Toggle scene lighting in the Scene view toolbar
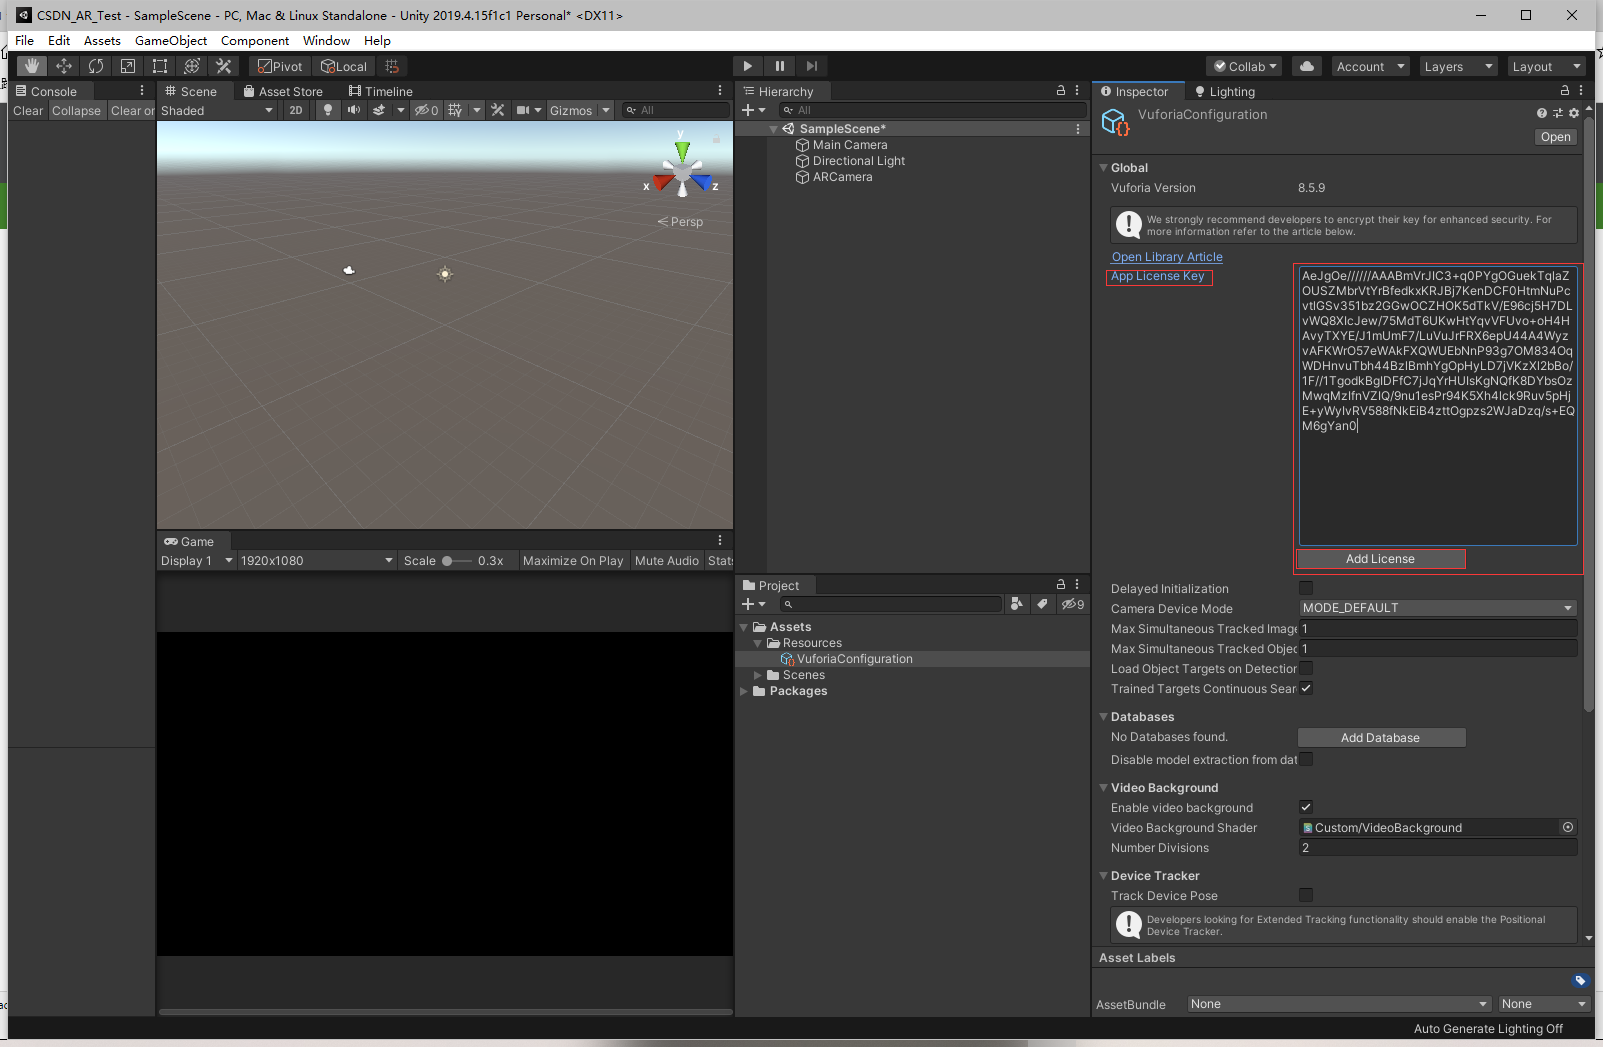The image size is (1603, 1047). point(328,110)
